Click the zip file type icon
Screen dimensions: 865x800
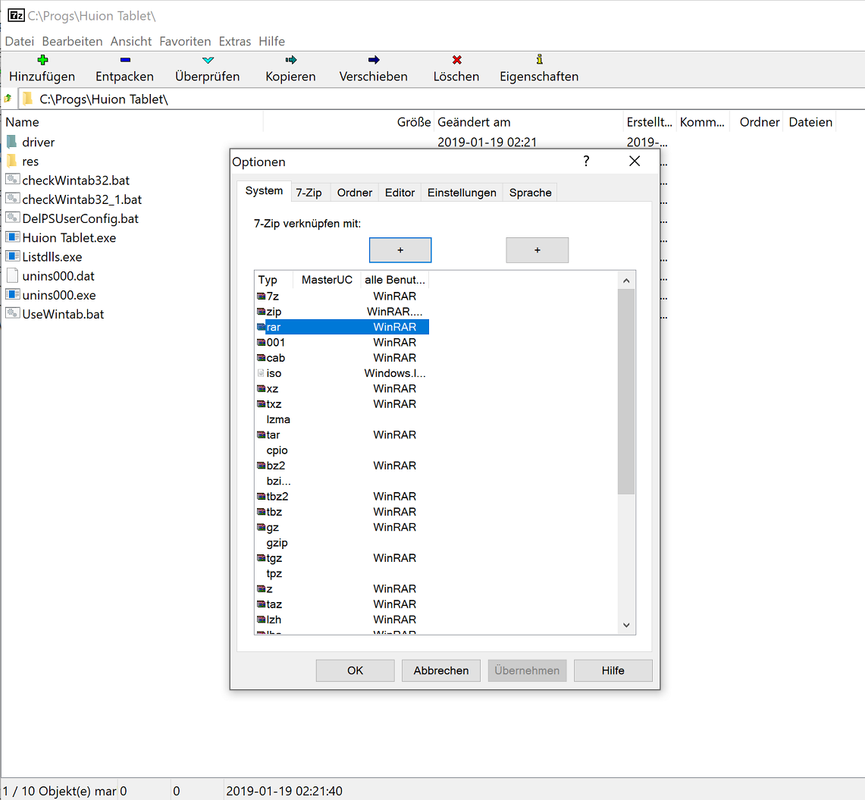click(261, 312)
